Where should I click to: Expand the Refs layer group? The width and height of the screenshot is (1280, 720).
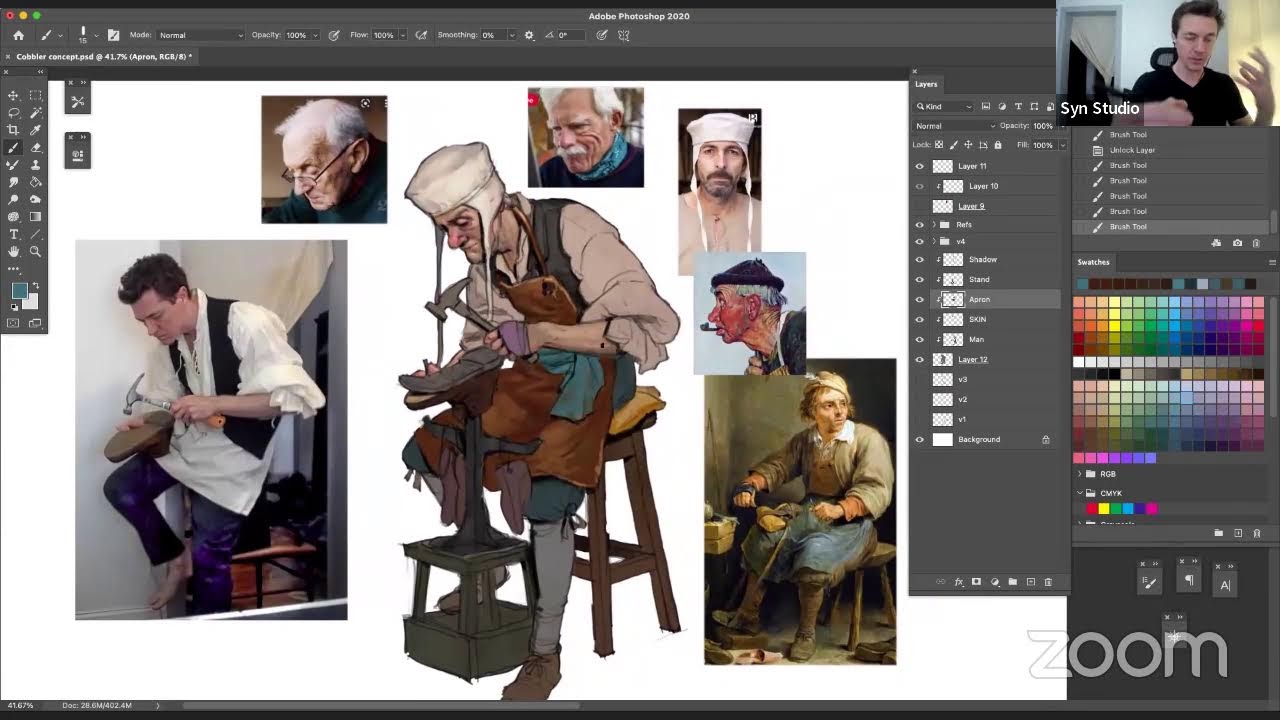tap(934, 225)
